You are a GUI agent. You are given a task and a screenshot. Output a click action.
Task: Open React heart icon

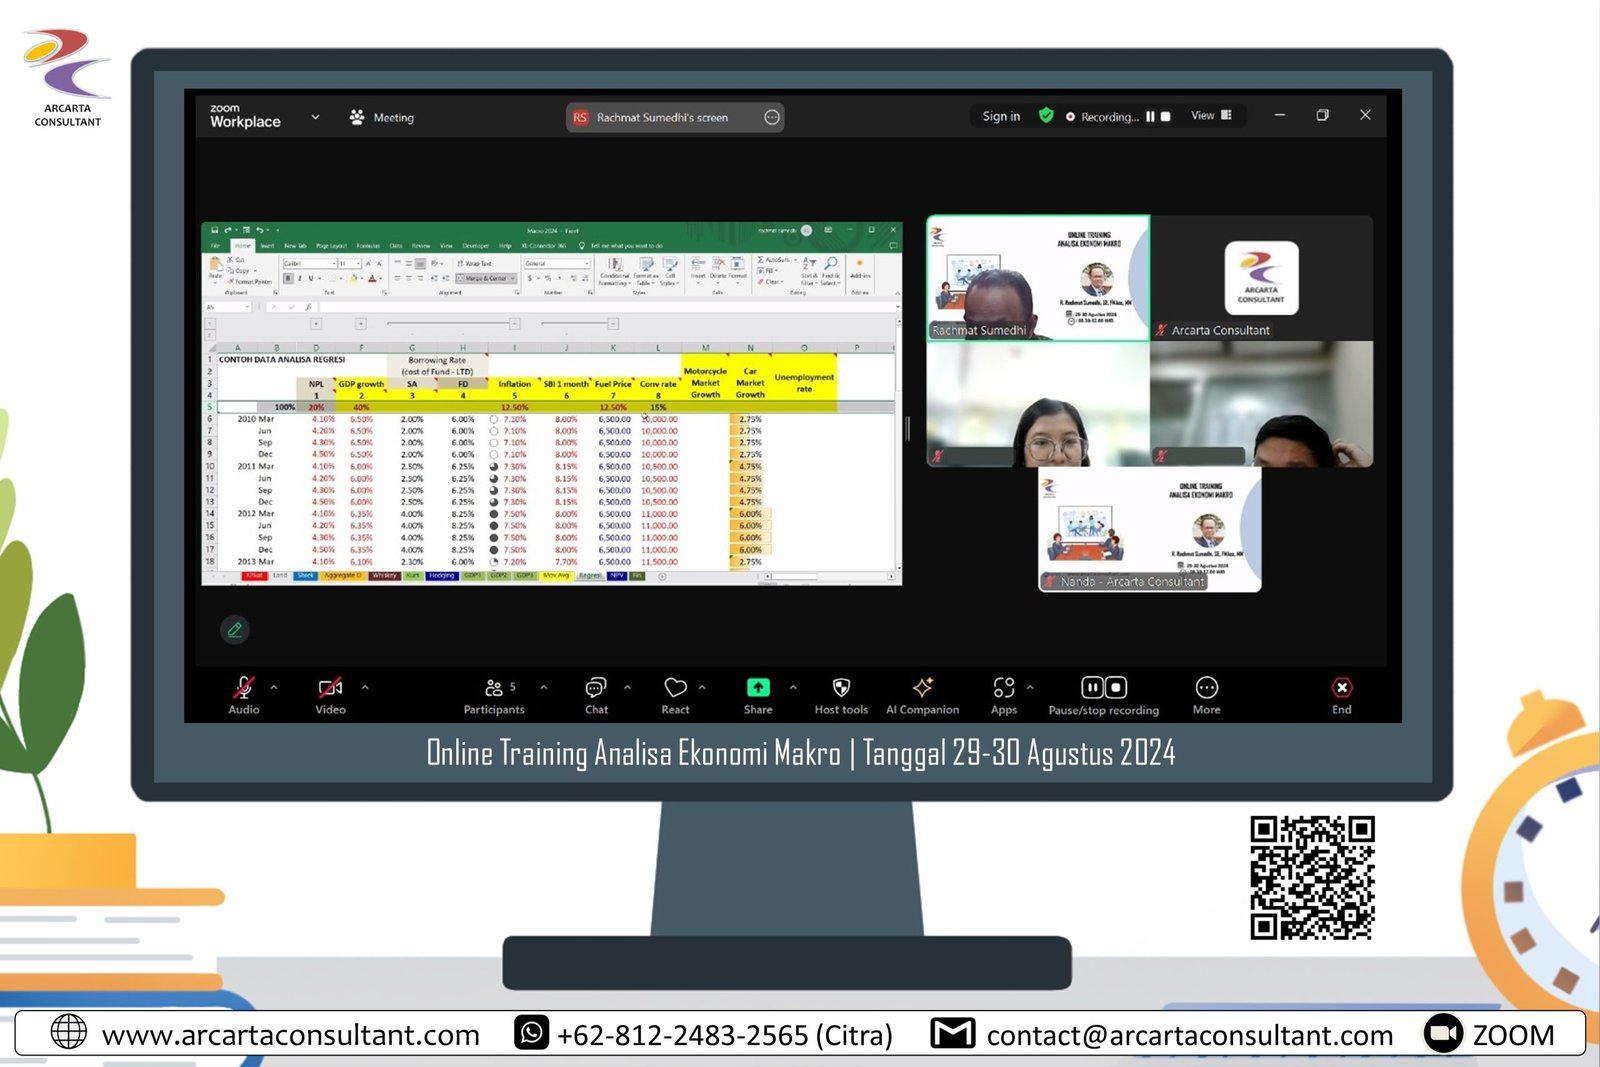point(676,688)
